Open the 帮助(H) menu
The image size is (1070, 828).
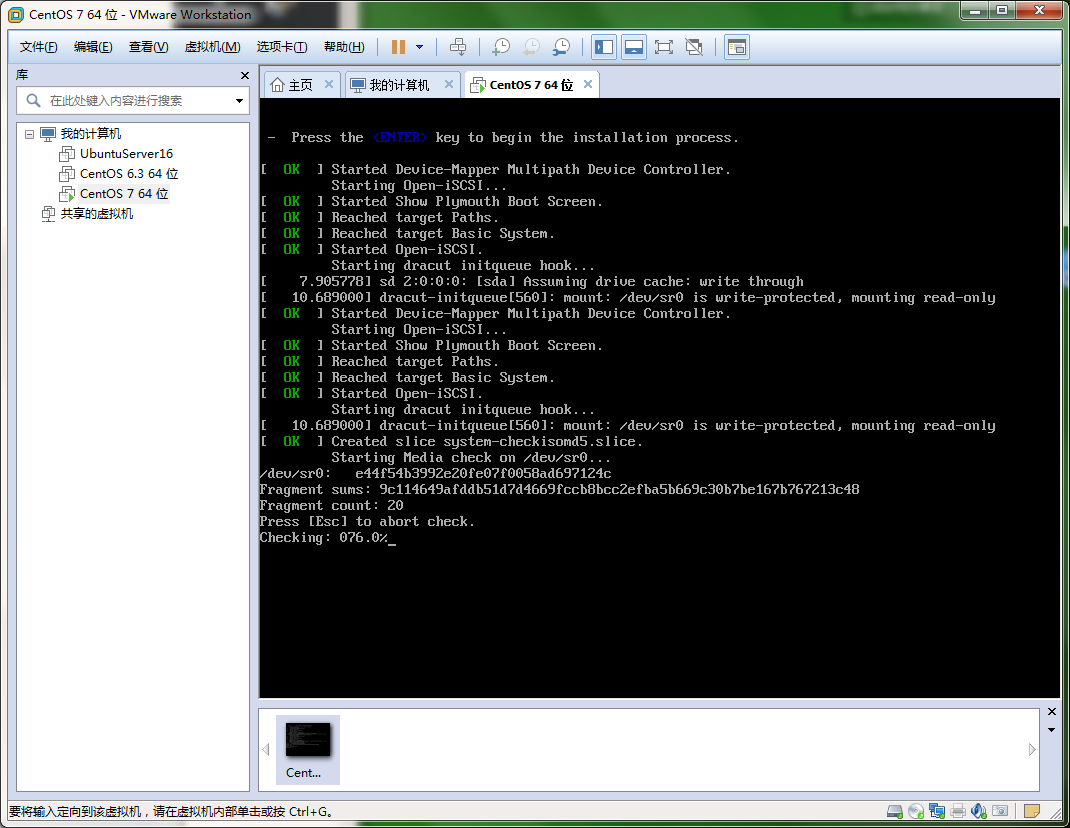pos(344,47)
